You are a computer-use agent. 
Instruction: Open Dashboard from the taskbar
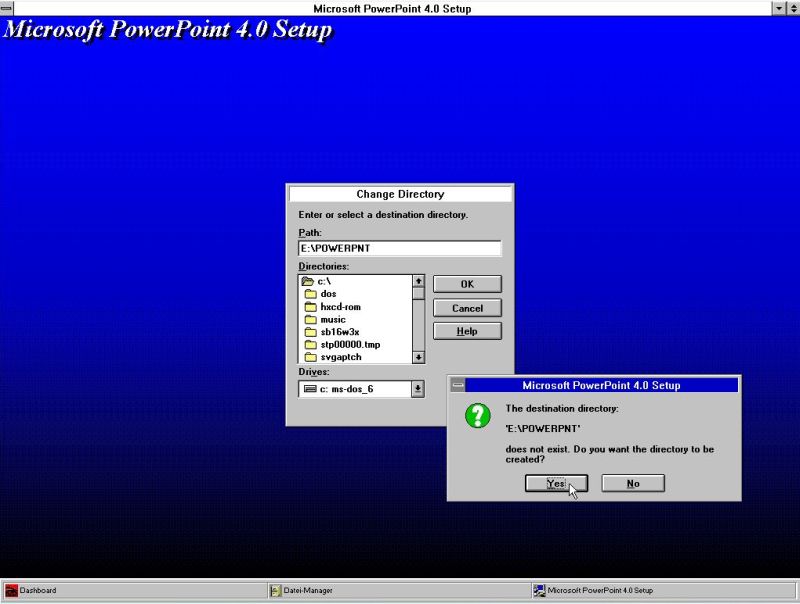click(134, 591)
